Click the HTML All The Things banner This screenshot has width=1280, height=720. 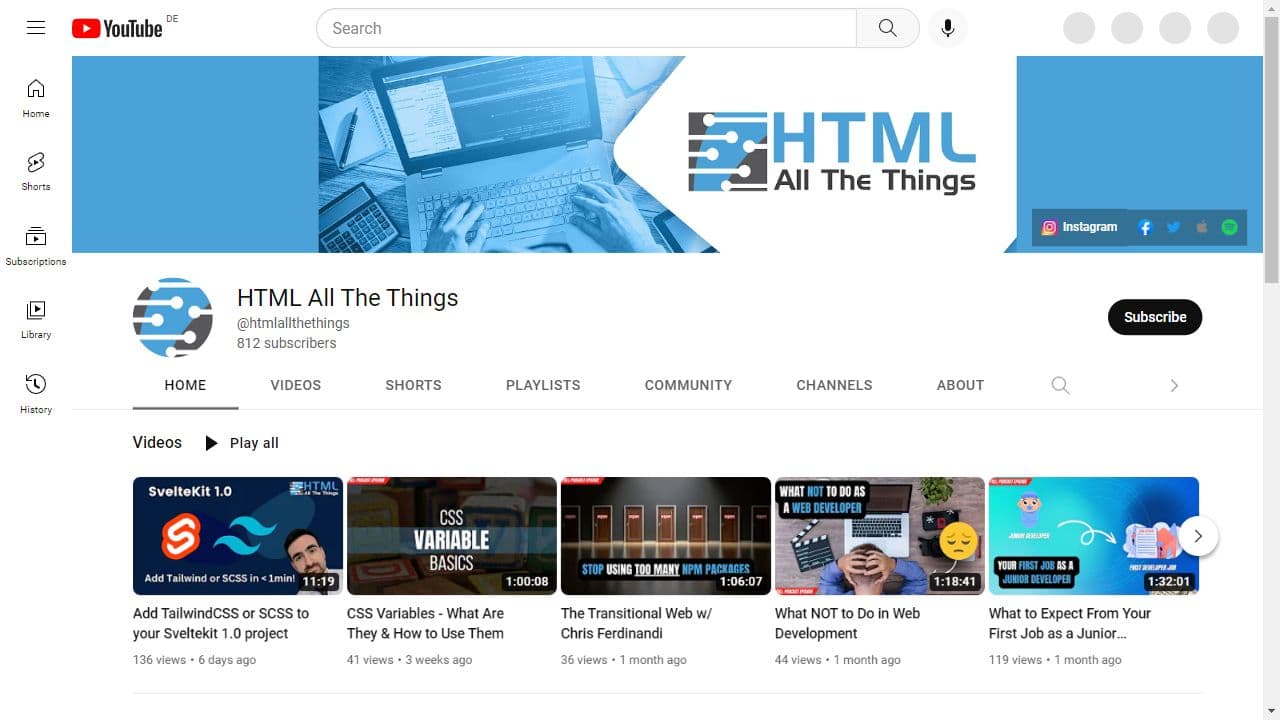click(x=667, y=154)
